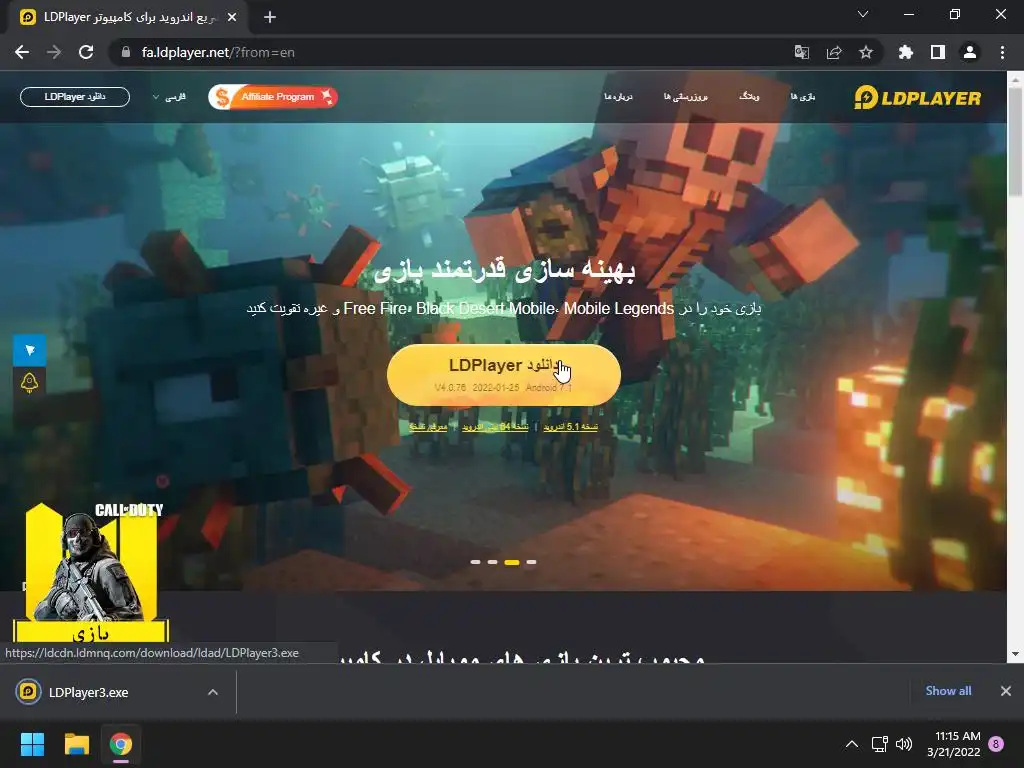Viewport: 1024px width, 768px height.
Task: Bookmark this page with the star icon
Action: [x=866, y=52]
